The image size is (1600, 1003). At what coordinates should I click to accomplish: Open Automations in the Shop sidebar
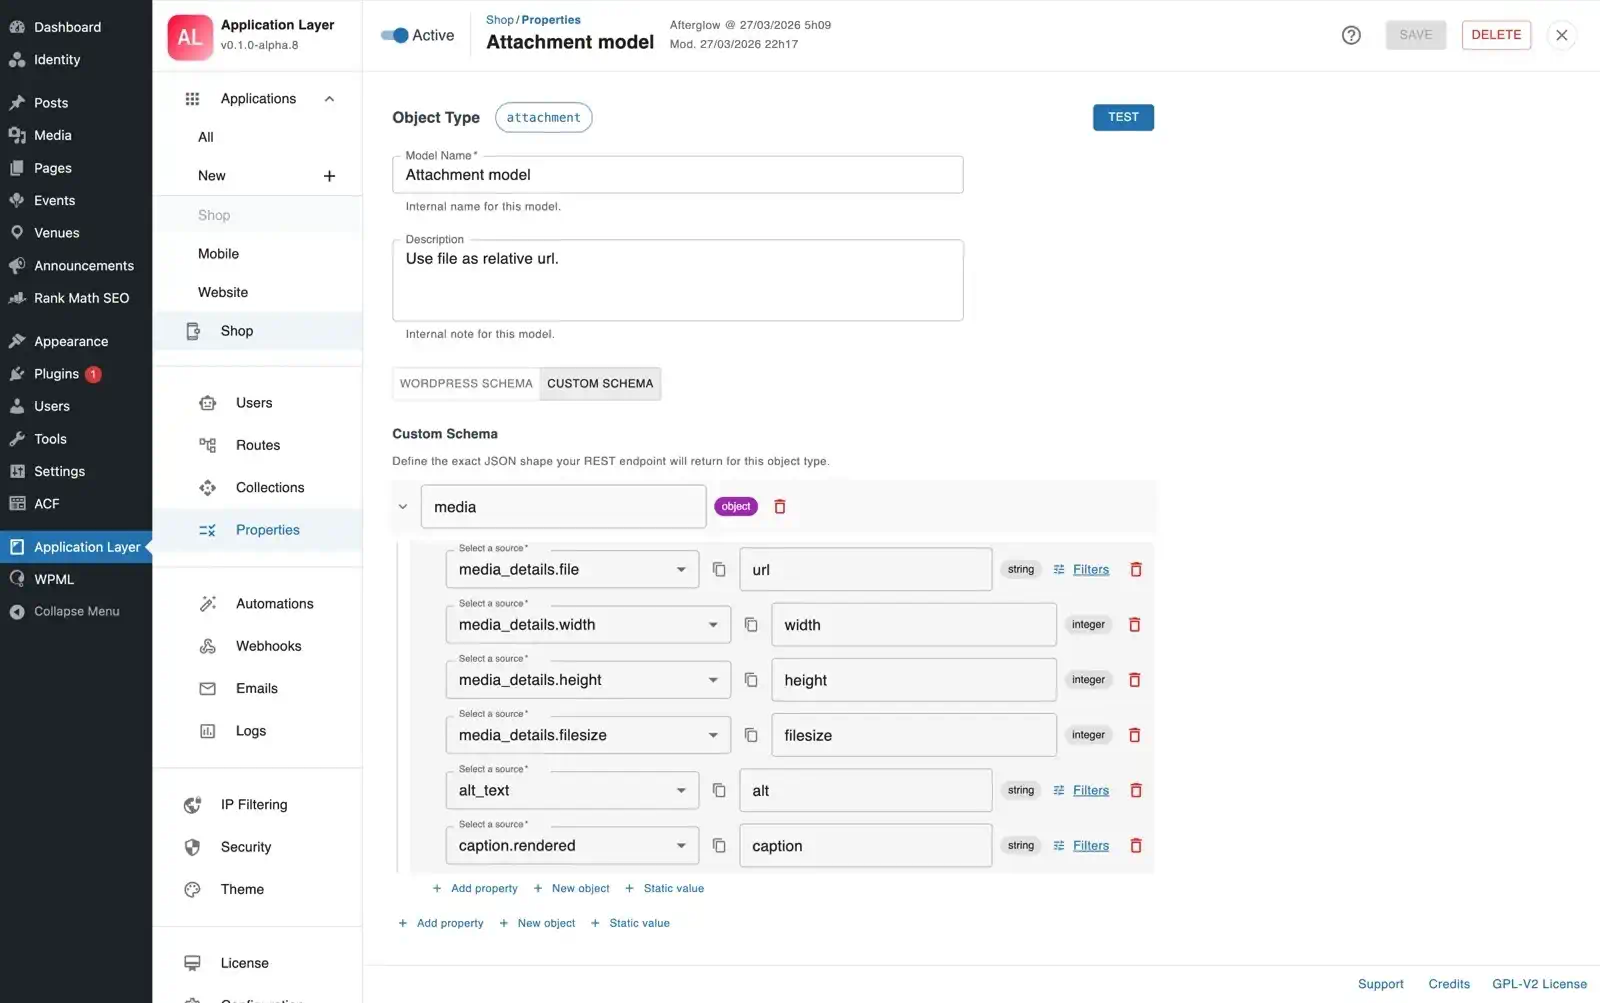point(274,603)
